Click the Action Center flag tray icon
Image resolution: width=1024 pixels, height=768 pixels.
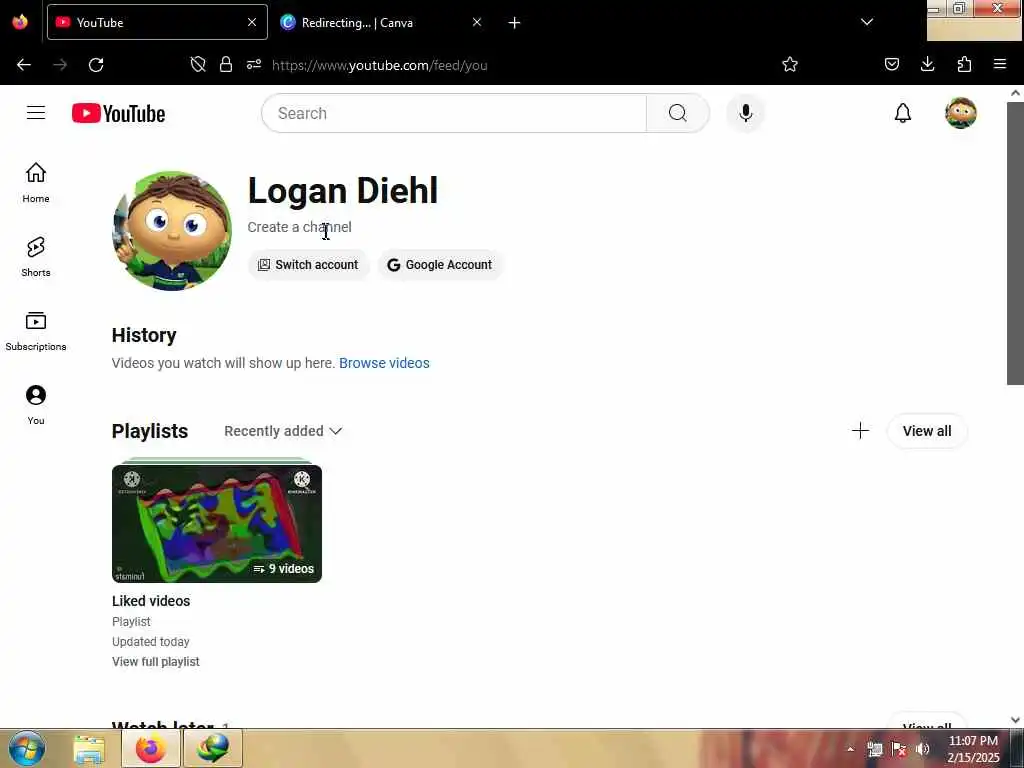[899, 749]
